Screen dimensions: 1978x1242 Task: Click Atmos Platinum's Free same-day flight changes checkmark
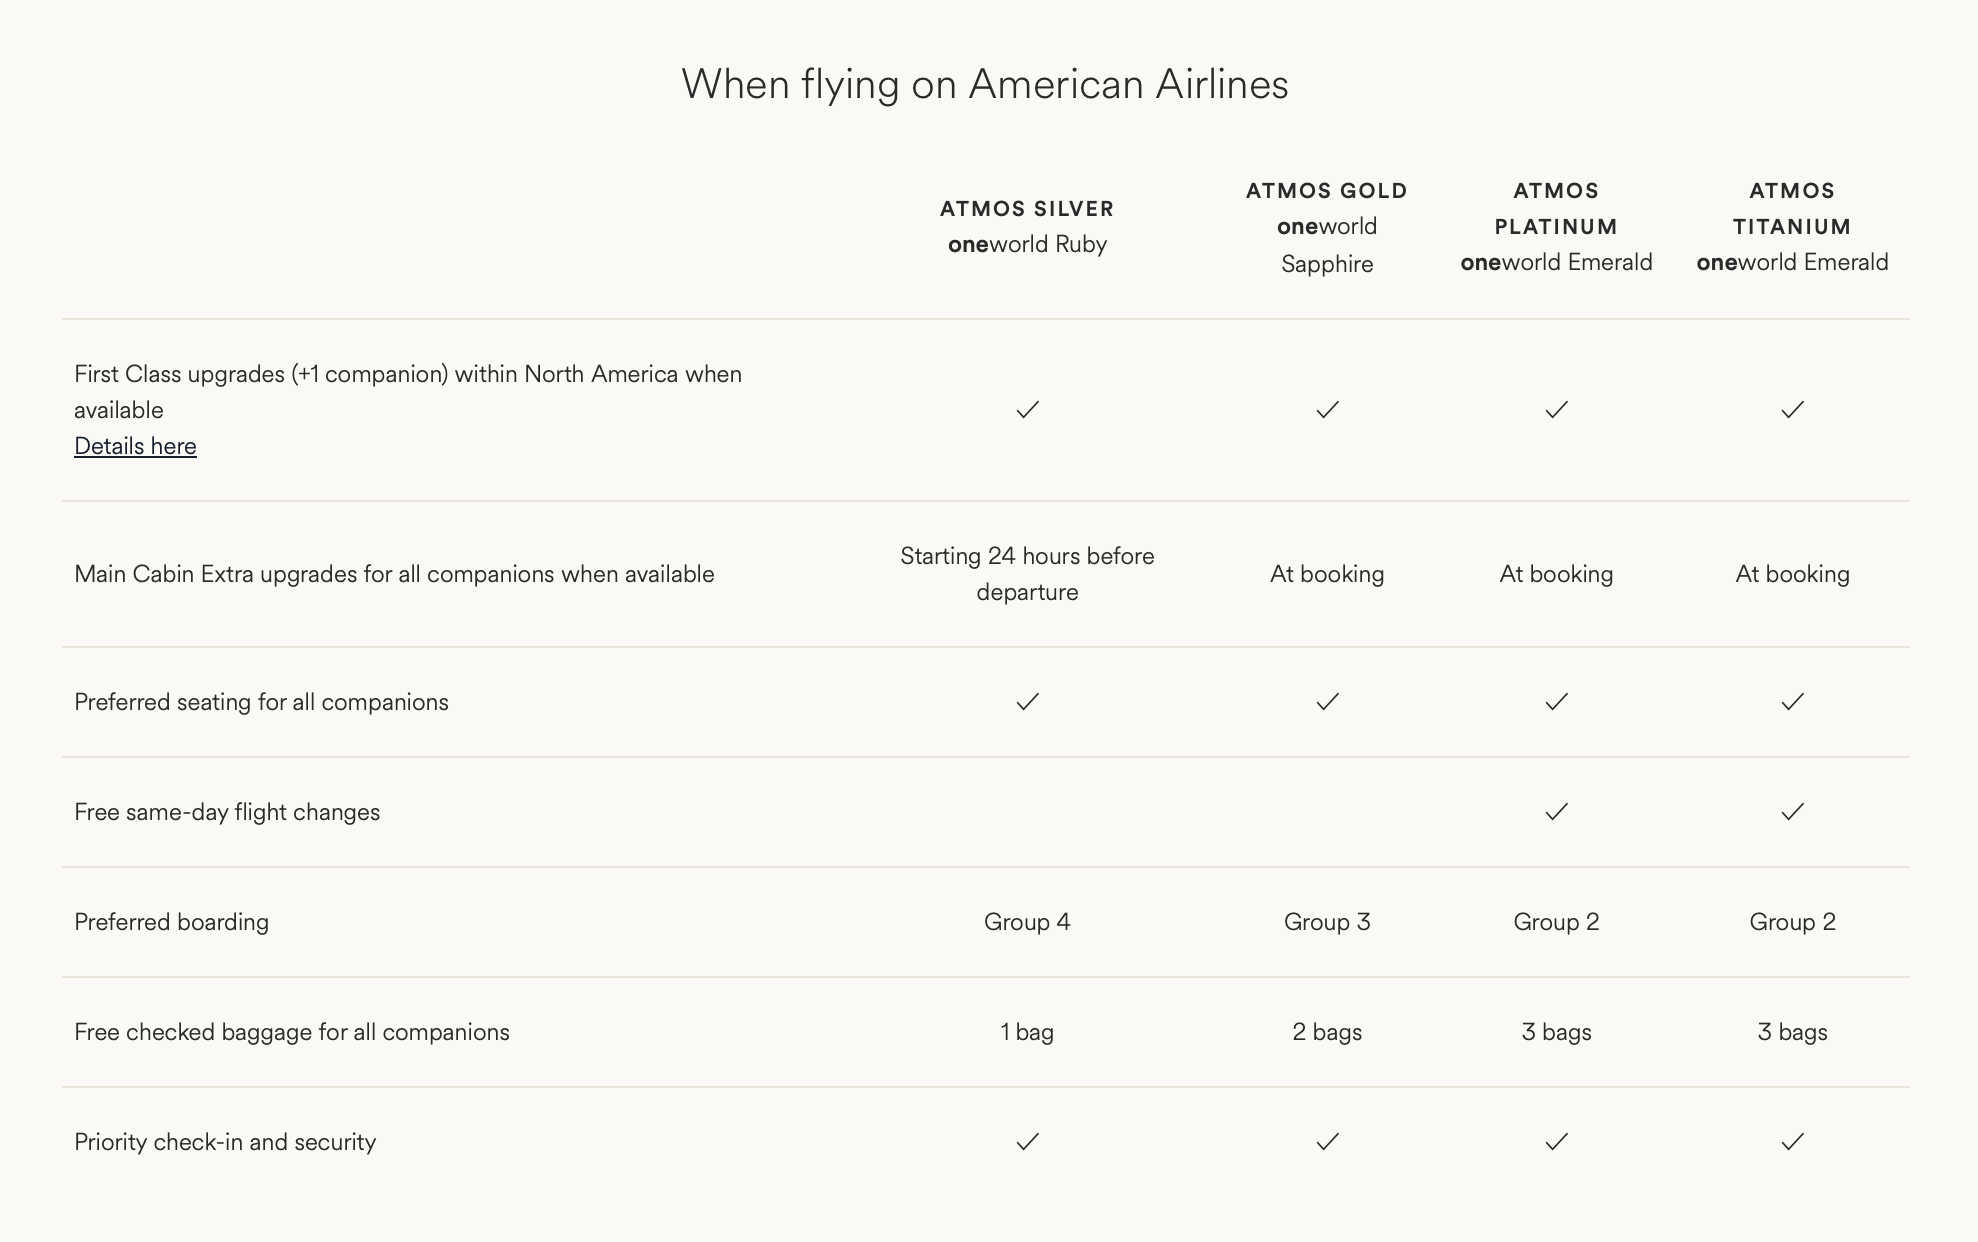tap(1556, 812)
